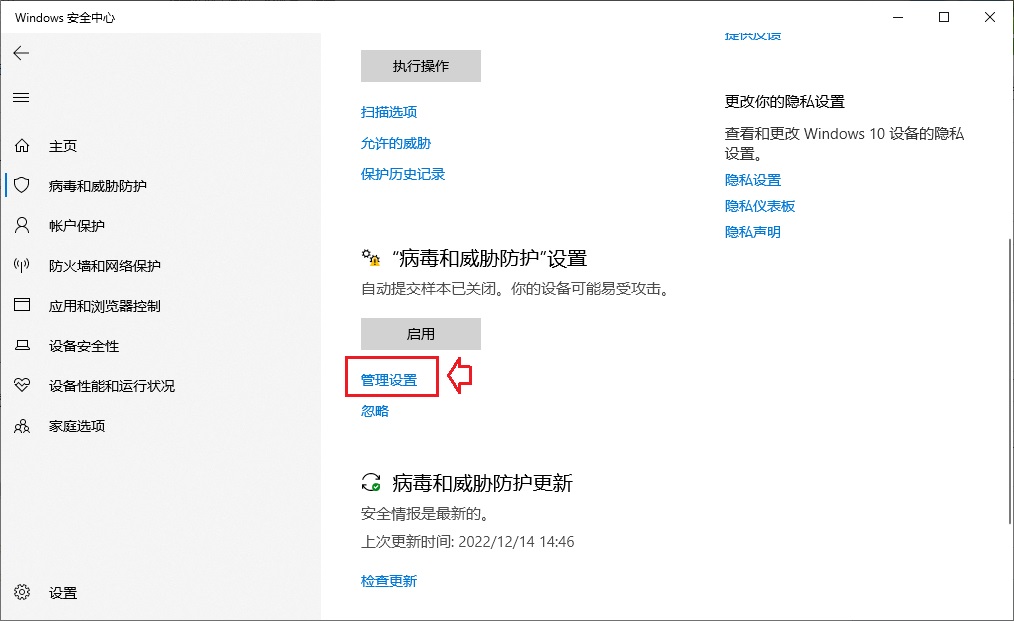The image size is (1014, 621).
Task: Open the 隐私仪表板 link
Action: pos(760,206)
